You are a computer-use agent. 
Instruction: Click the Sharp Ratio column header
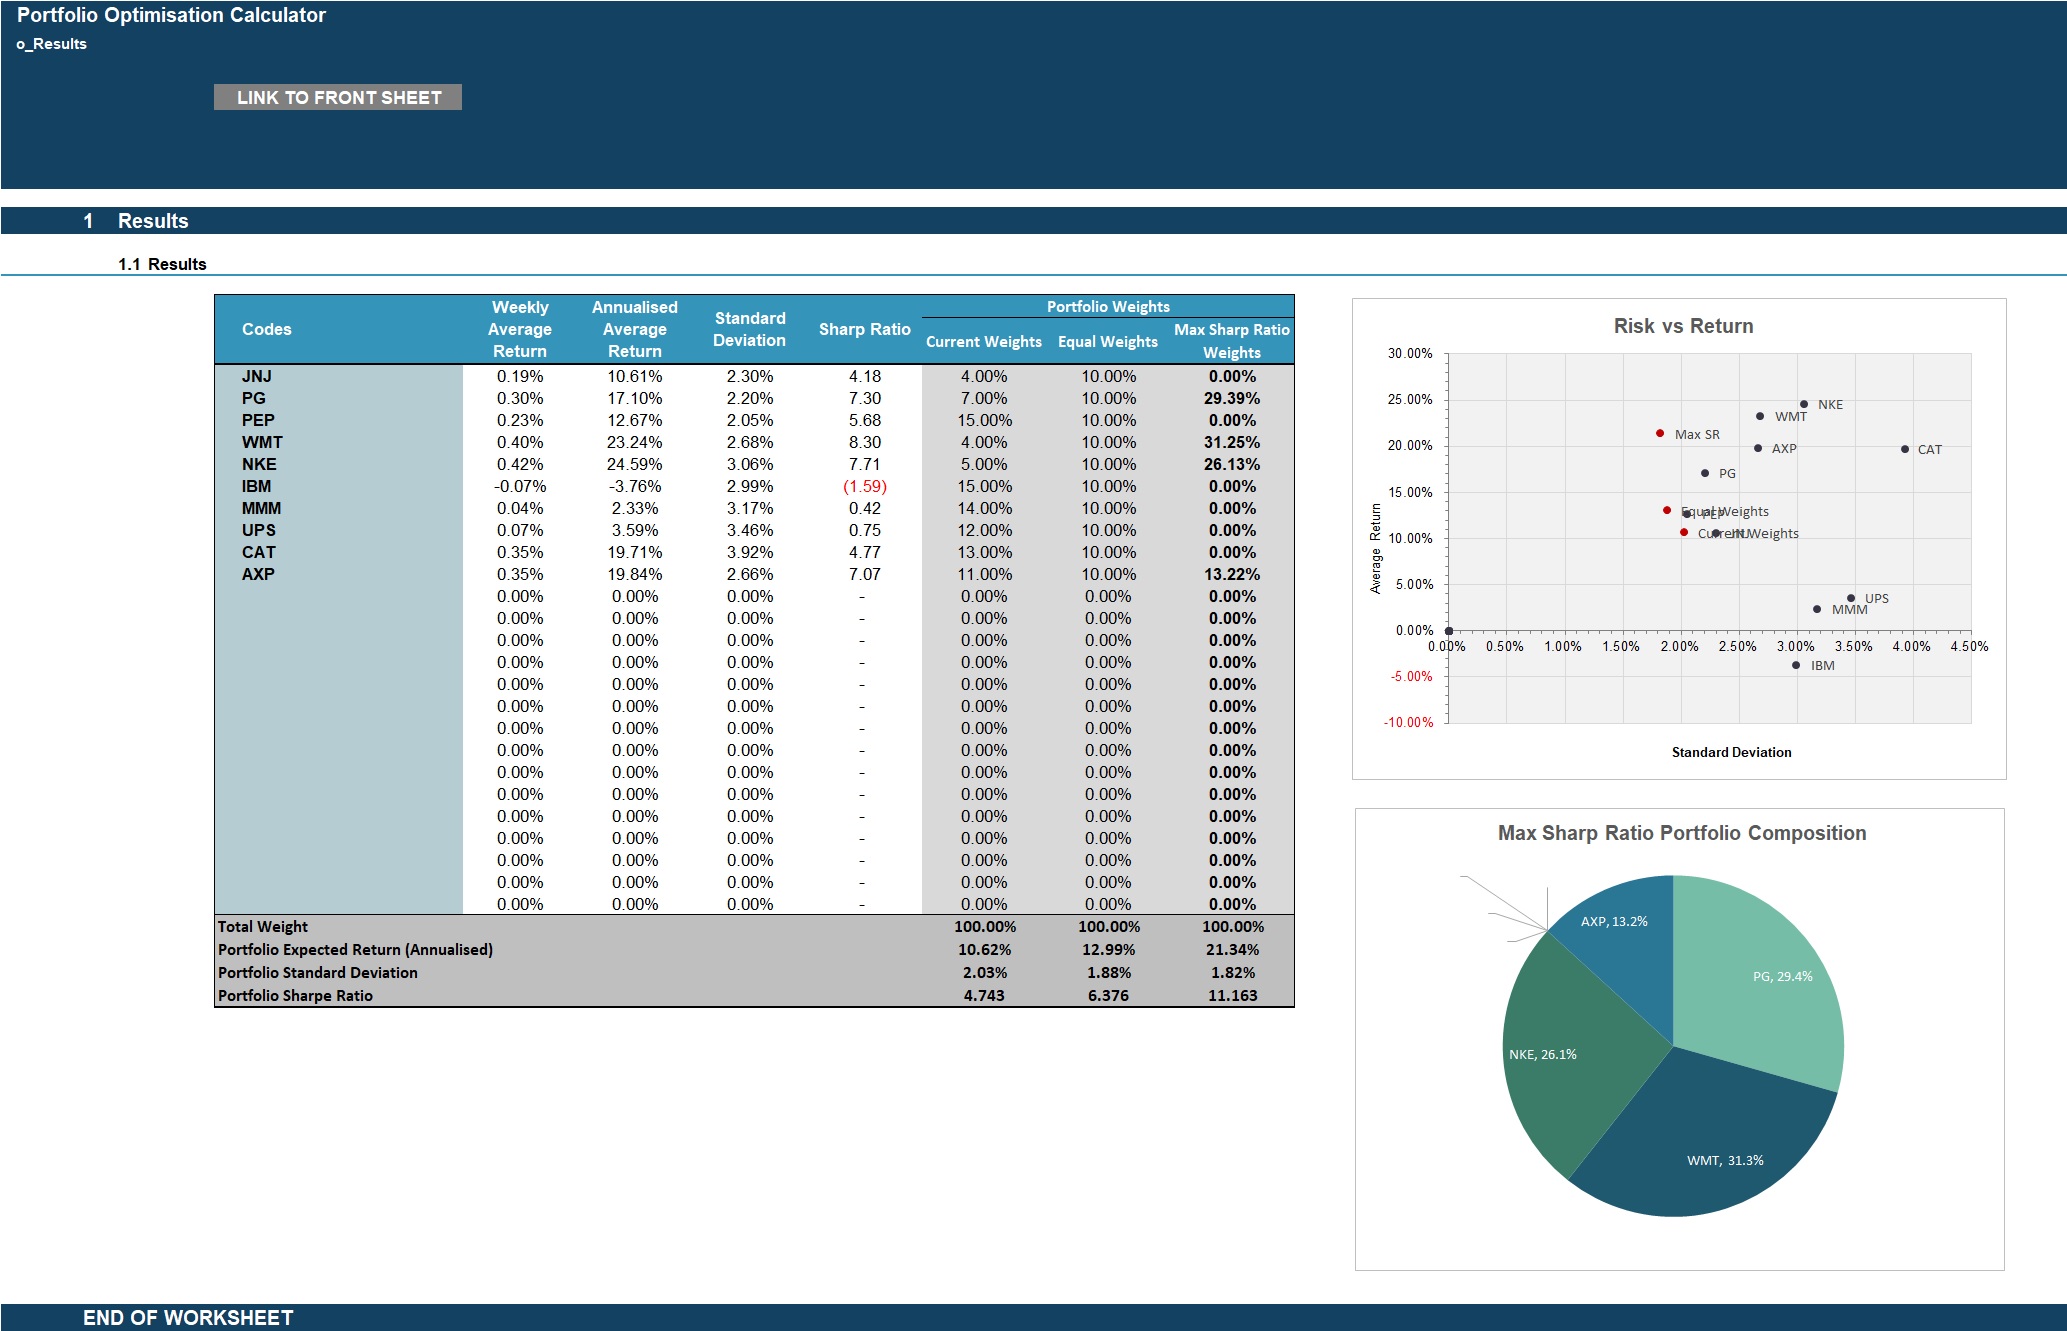[865, 329]
